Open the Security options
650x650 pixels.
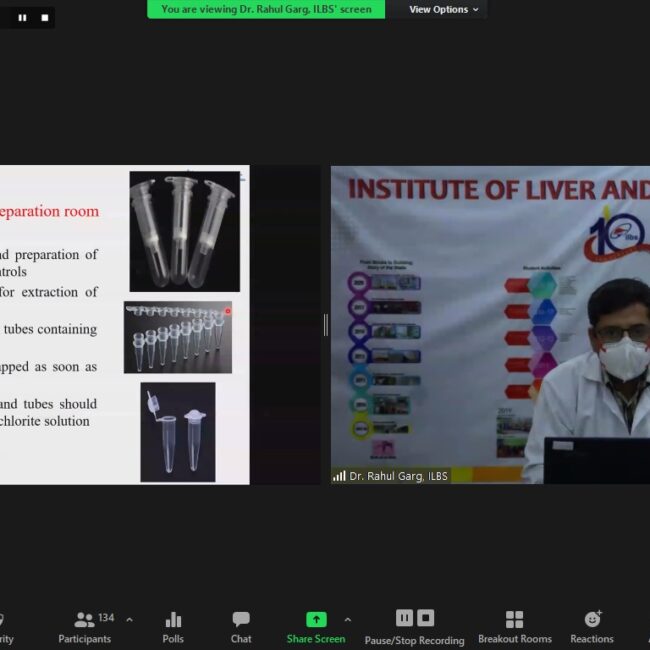tap(3, 627)
